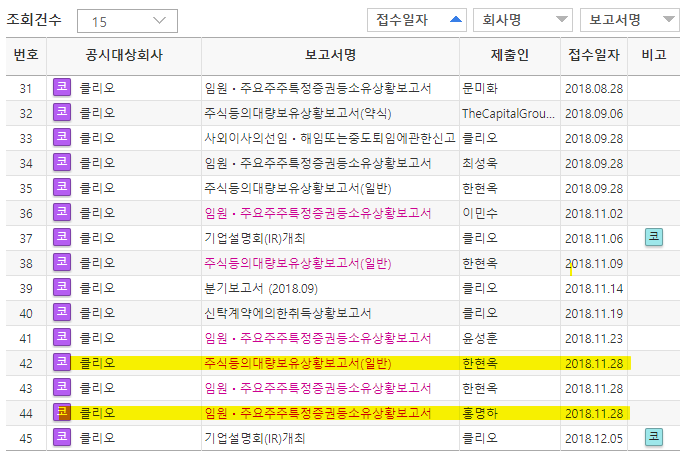The image size is (680, 459).
Task: Click the 공시대상회사 column header
Action: (x=124, y=55)
